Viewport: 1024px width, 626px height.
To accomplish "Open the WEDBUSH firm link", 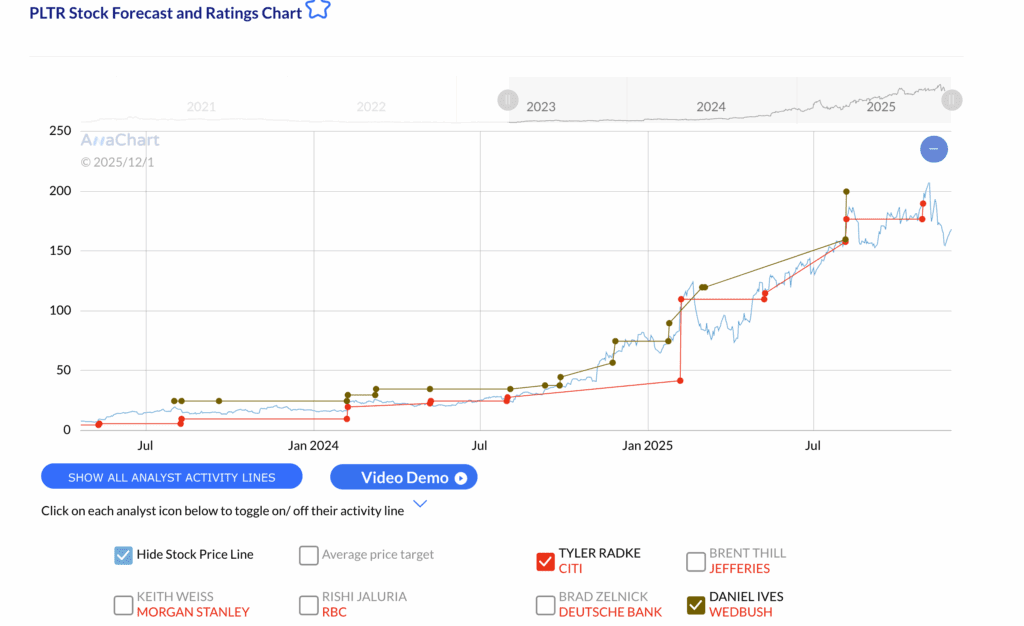I will click(739, 612).
